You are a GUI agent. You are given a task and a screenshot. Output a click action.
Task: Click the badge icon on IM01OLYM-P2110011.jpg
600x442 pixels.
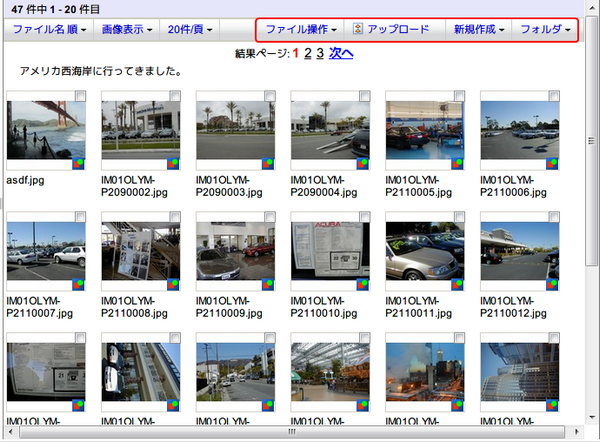457,285
